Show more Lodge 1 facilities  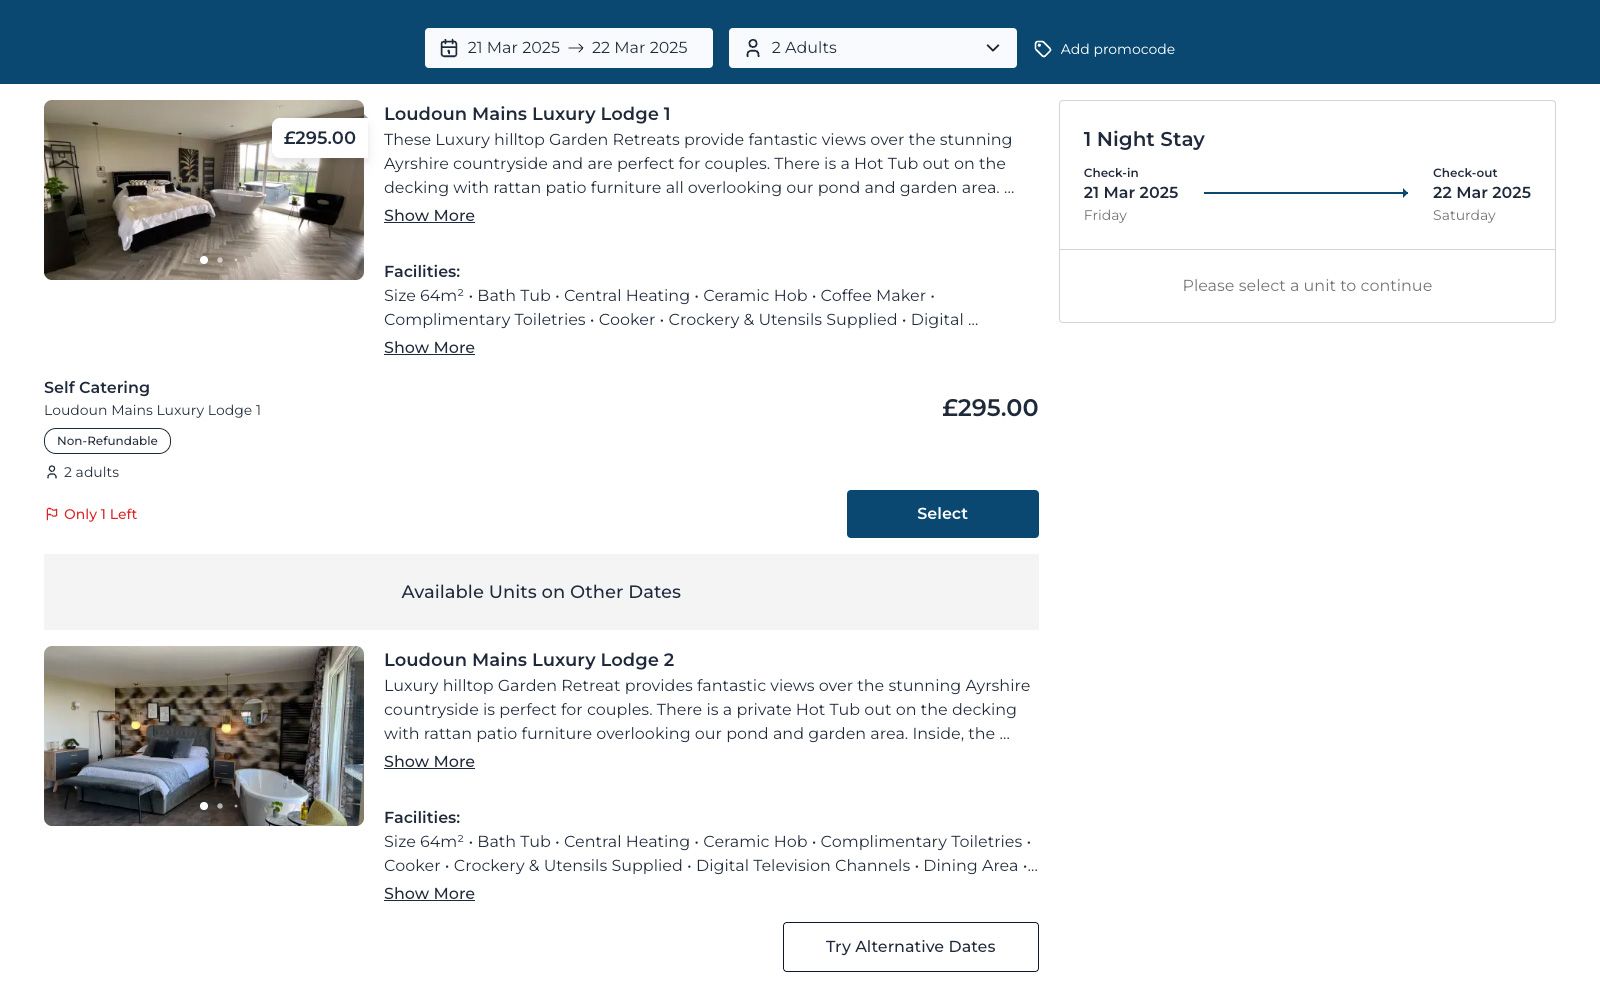coord(429,348)
